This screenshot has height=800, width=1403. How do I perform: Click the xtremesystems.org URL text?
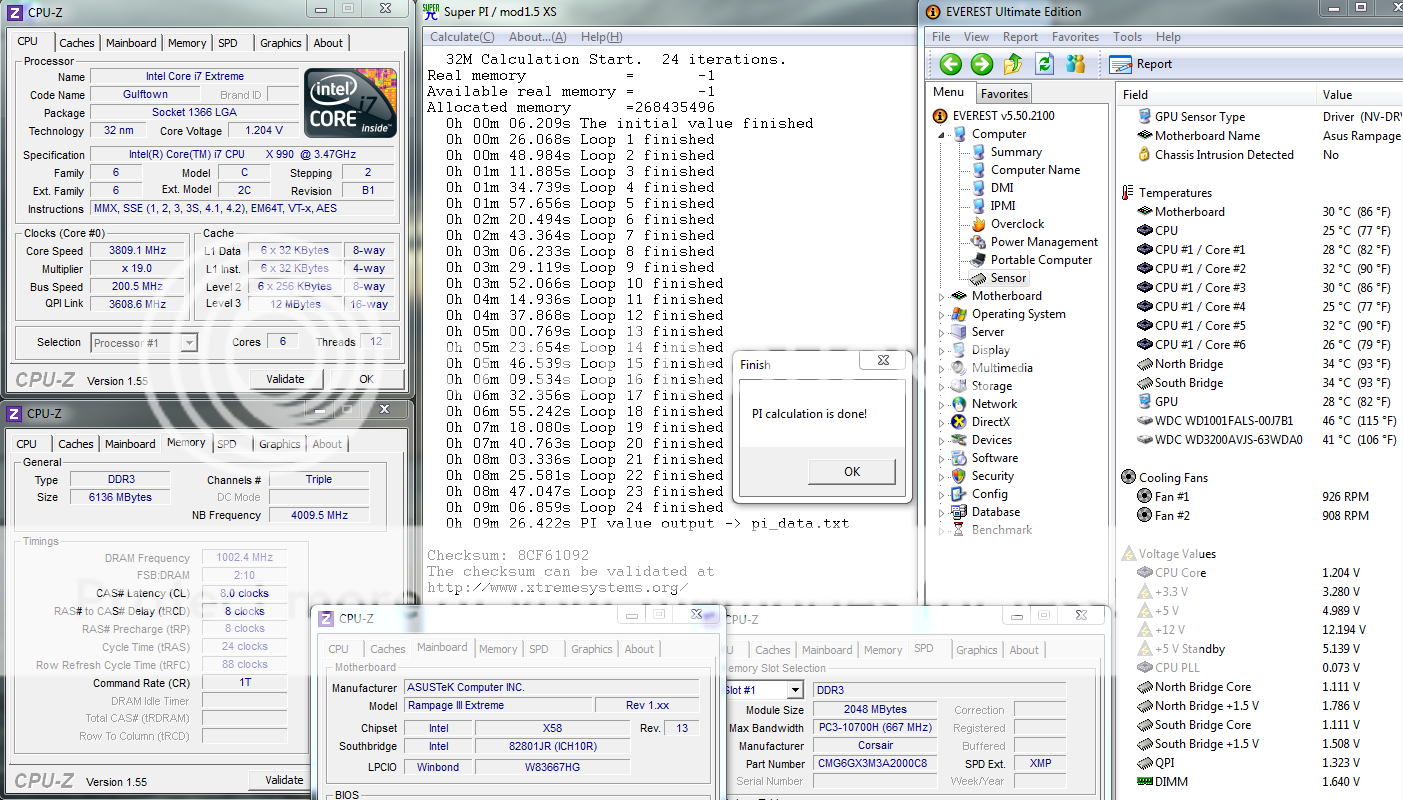point(557,588)
